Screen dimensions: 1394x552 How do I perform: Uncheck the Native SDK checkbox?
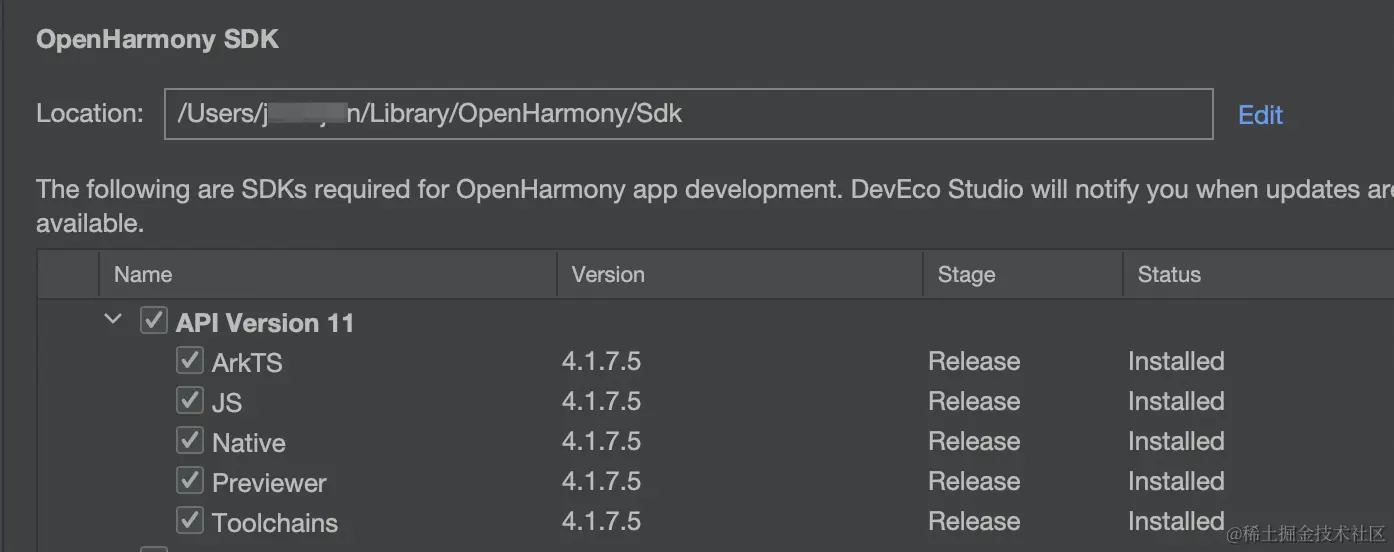(189, 440)
